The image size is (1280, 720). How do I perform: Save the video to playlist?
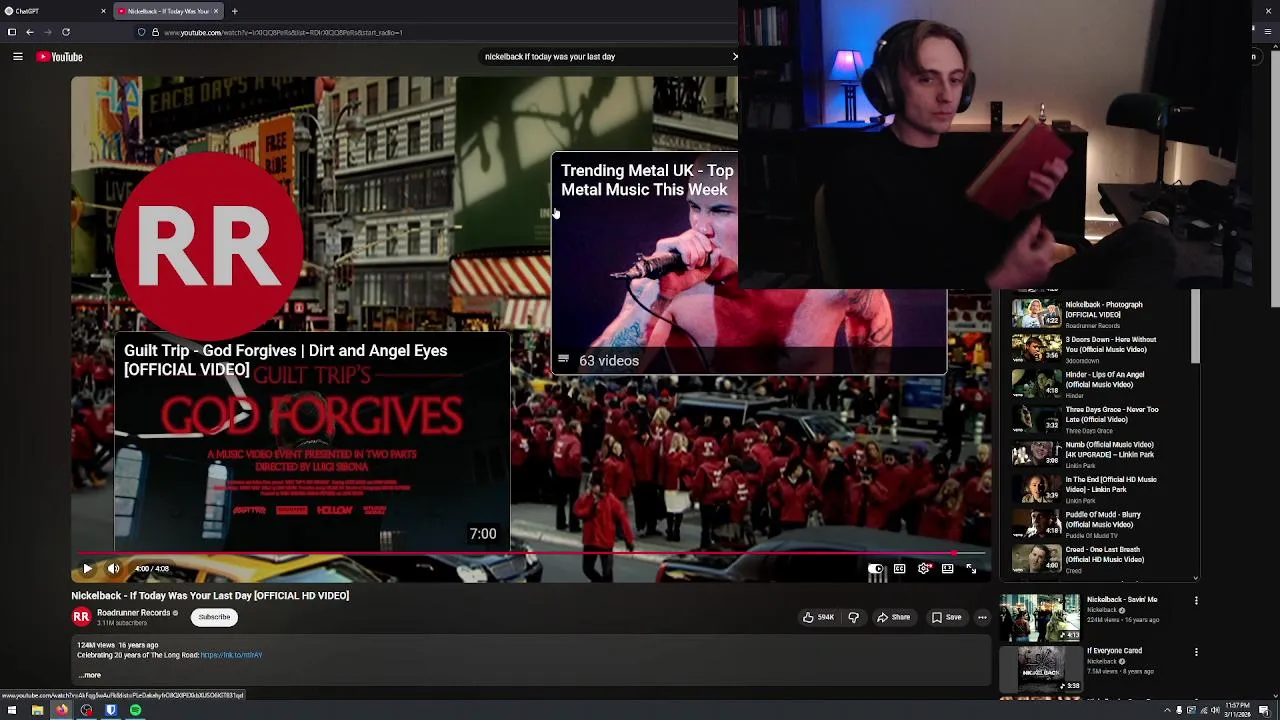946,617
